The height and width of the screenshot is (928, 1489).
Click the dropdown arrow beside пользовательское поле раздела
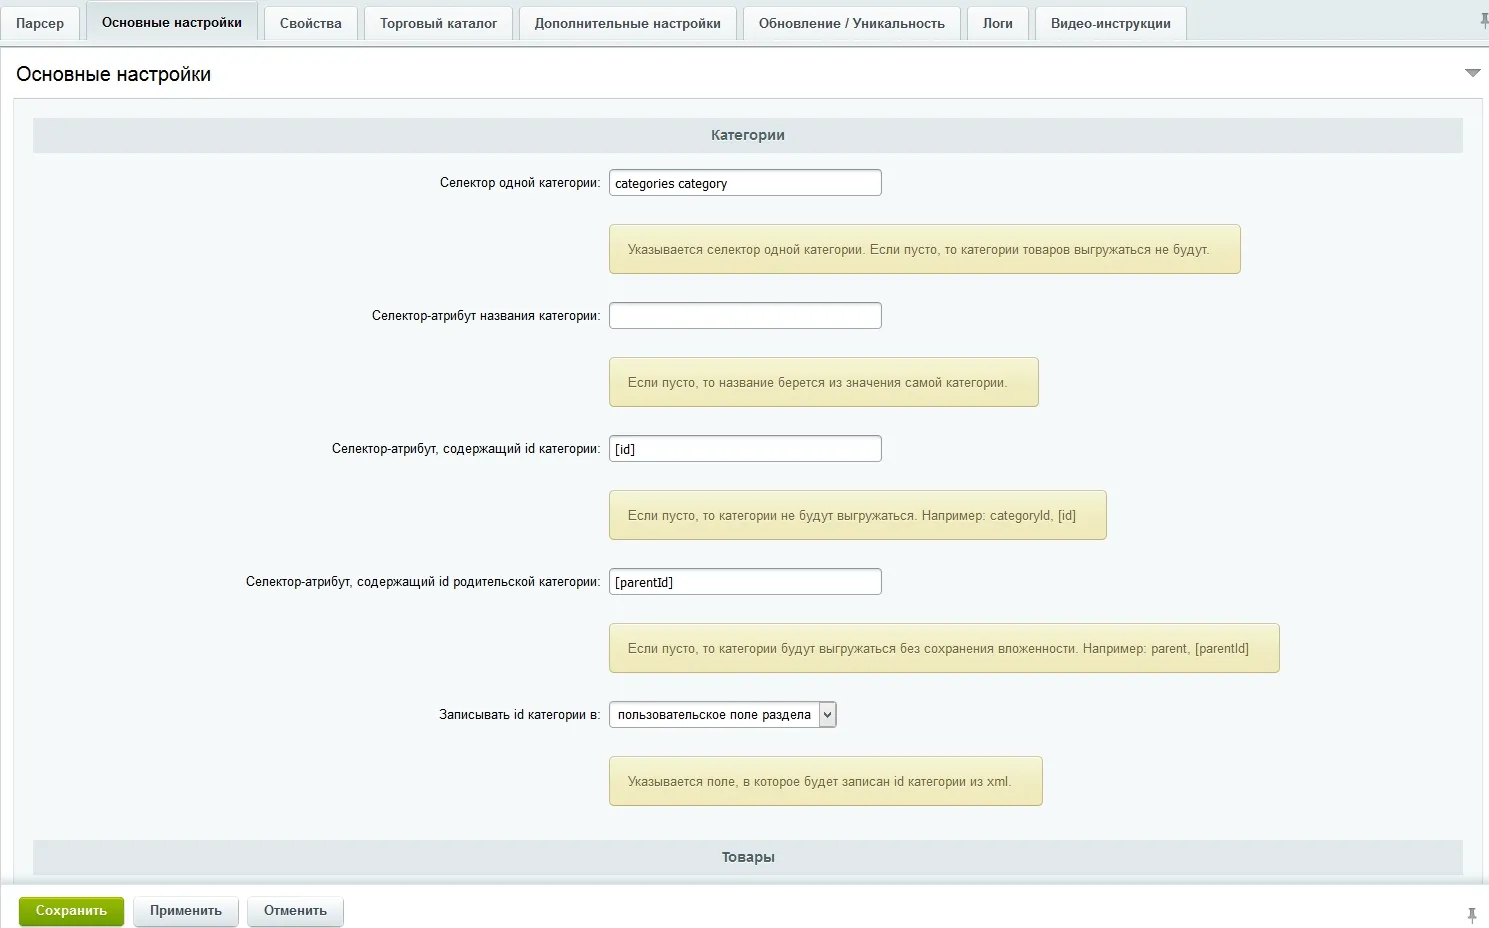pyautogui.click(x=827, y=715)
